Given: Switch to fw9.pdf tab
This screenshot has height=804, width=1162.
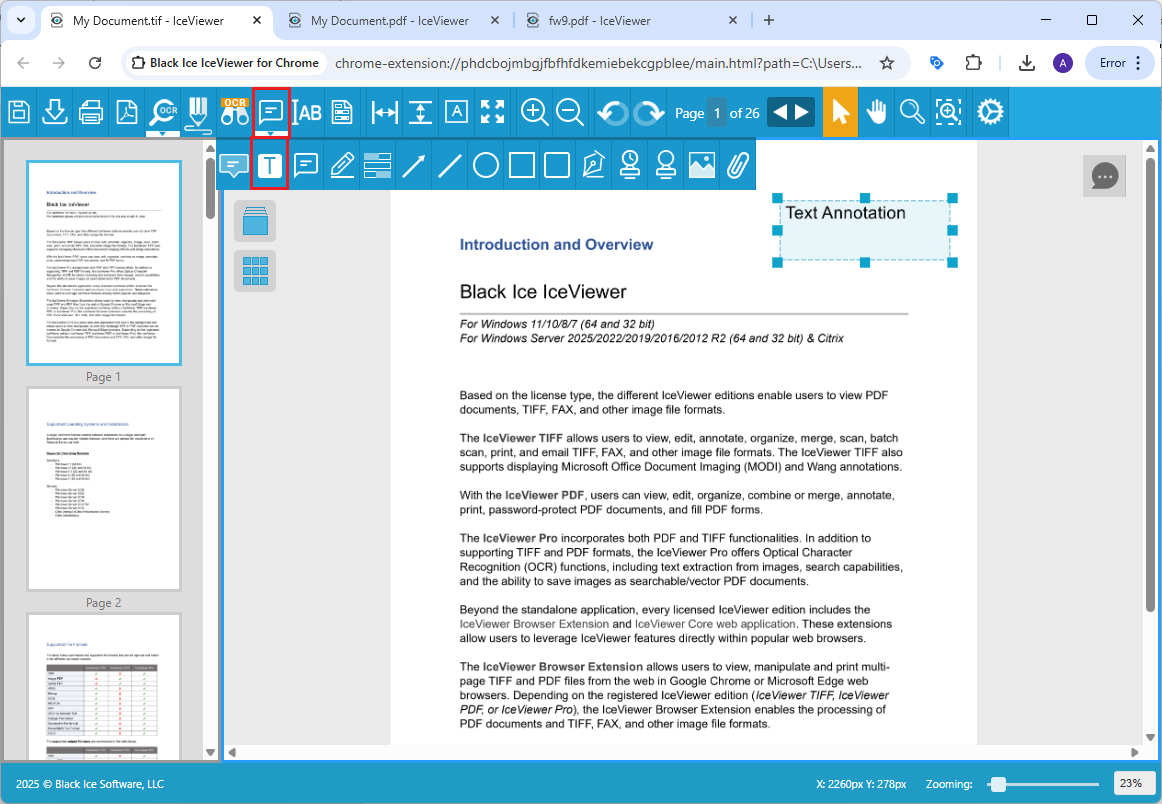Looking at the screenshot, I should pyautogui.click(x=600, y=21).
